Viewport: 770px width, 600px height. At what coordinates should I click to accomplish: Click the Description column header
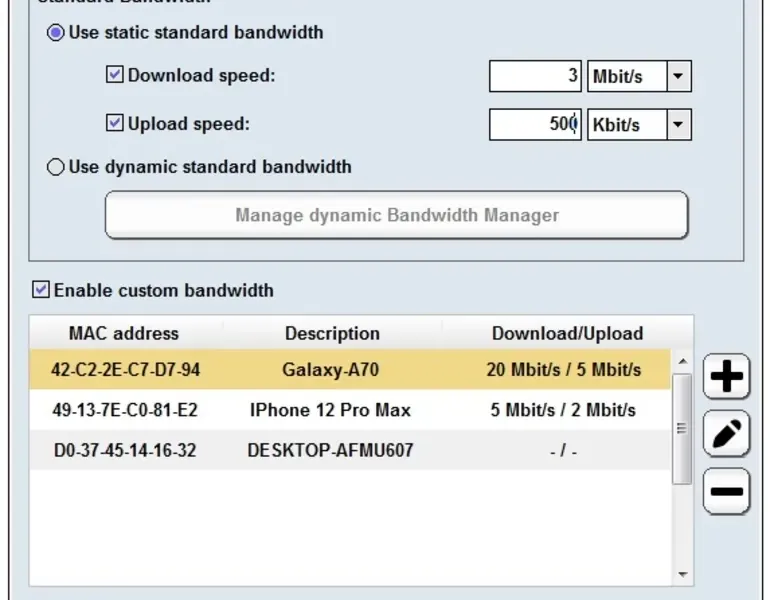click(332, 333)
